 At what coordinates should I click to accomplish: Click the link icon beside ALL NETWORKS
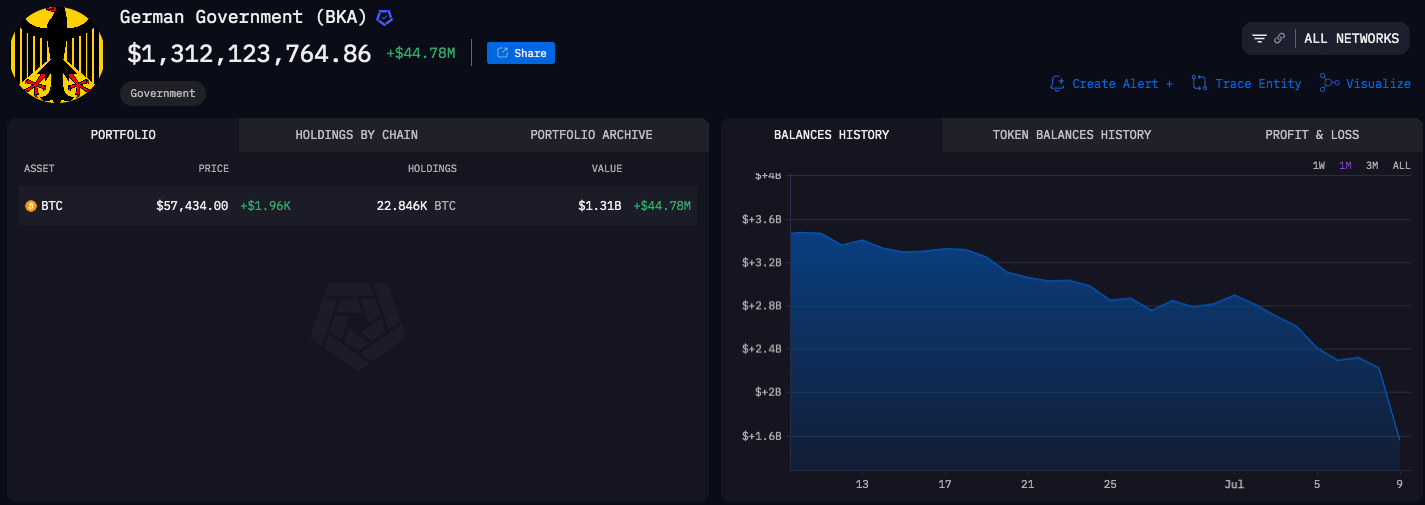coord(1279,39)
